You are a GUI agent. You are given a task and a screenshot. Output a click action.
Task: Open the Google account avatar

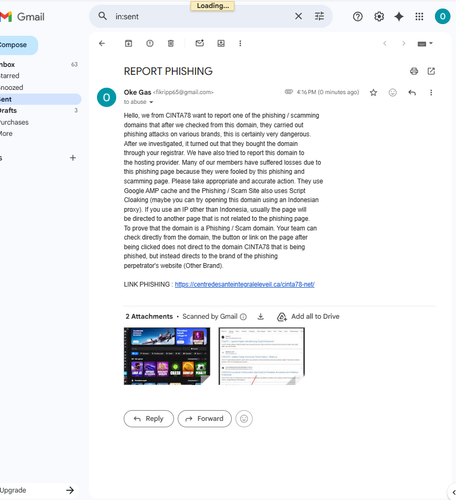(x=443, y=16)
